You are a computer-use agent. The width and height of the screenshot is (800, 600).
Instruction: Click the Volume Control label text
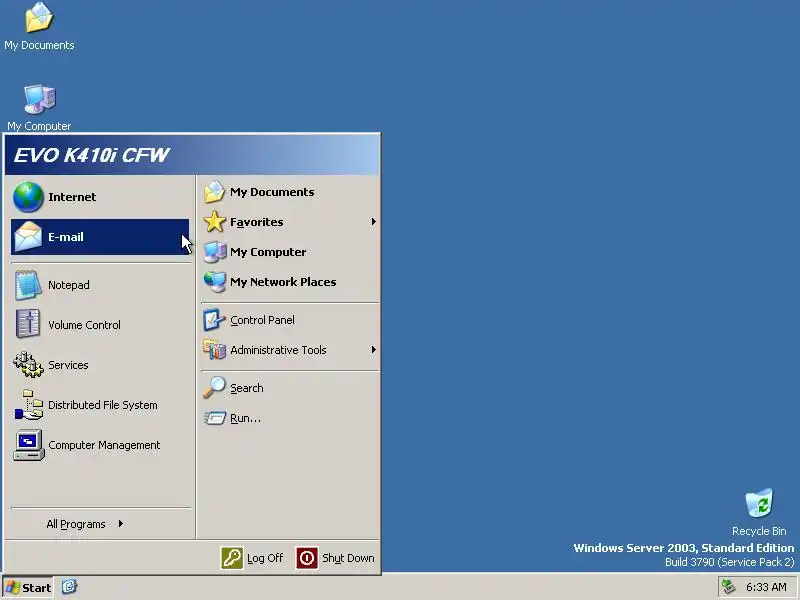(x=84, y=325)
